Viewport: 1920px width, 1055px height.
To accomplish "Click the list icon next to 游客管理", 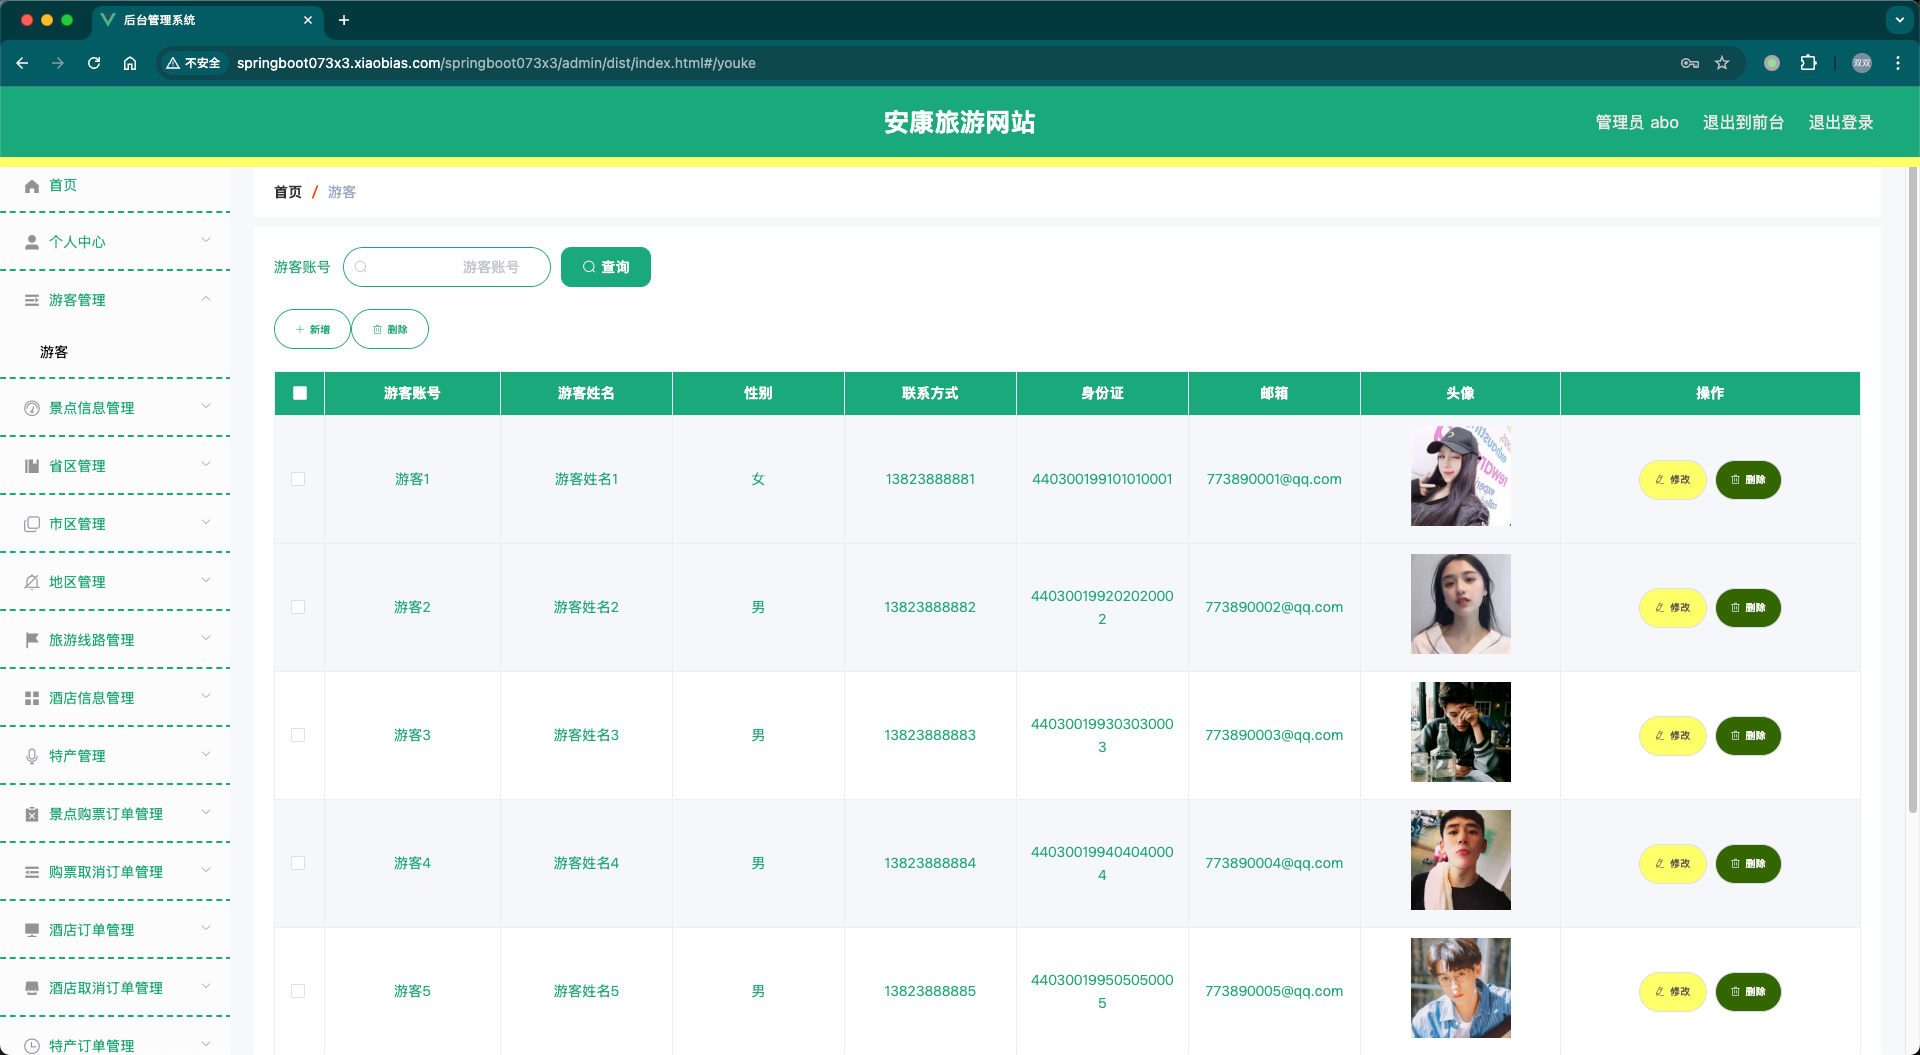I will (x=32, y=300).
